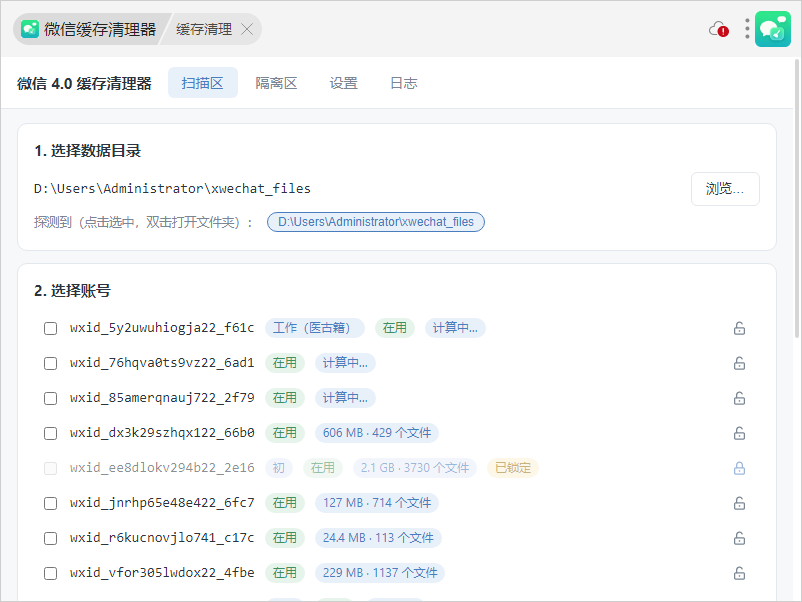Click the 2.1 GB · 3730 个文件 badge
Image resolution: width=802 pixels, height=602 pixels.
pos(415,468)
